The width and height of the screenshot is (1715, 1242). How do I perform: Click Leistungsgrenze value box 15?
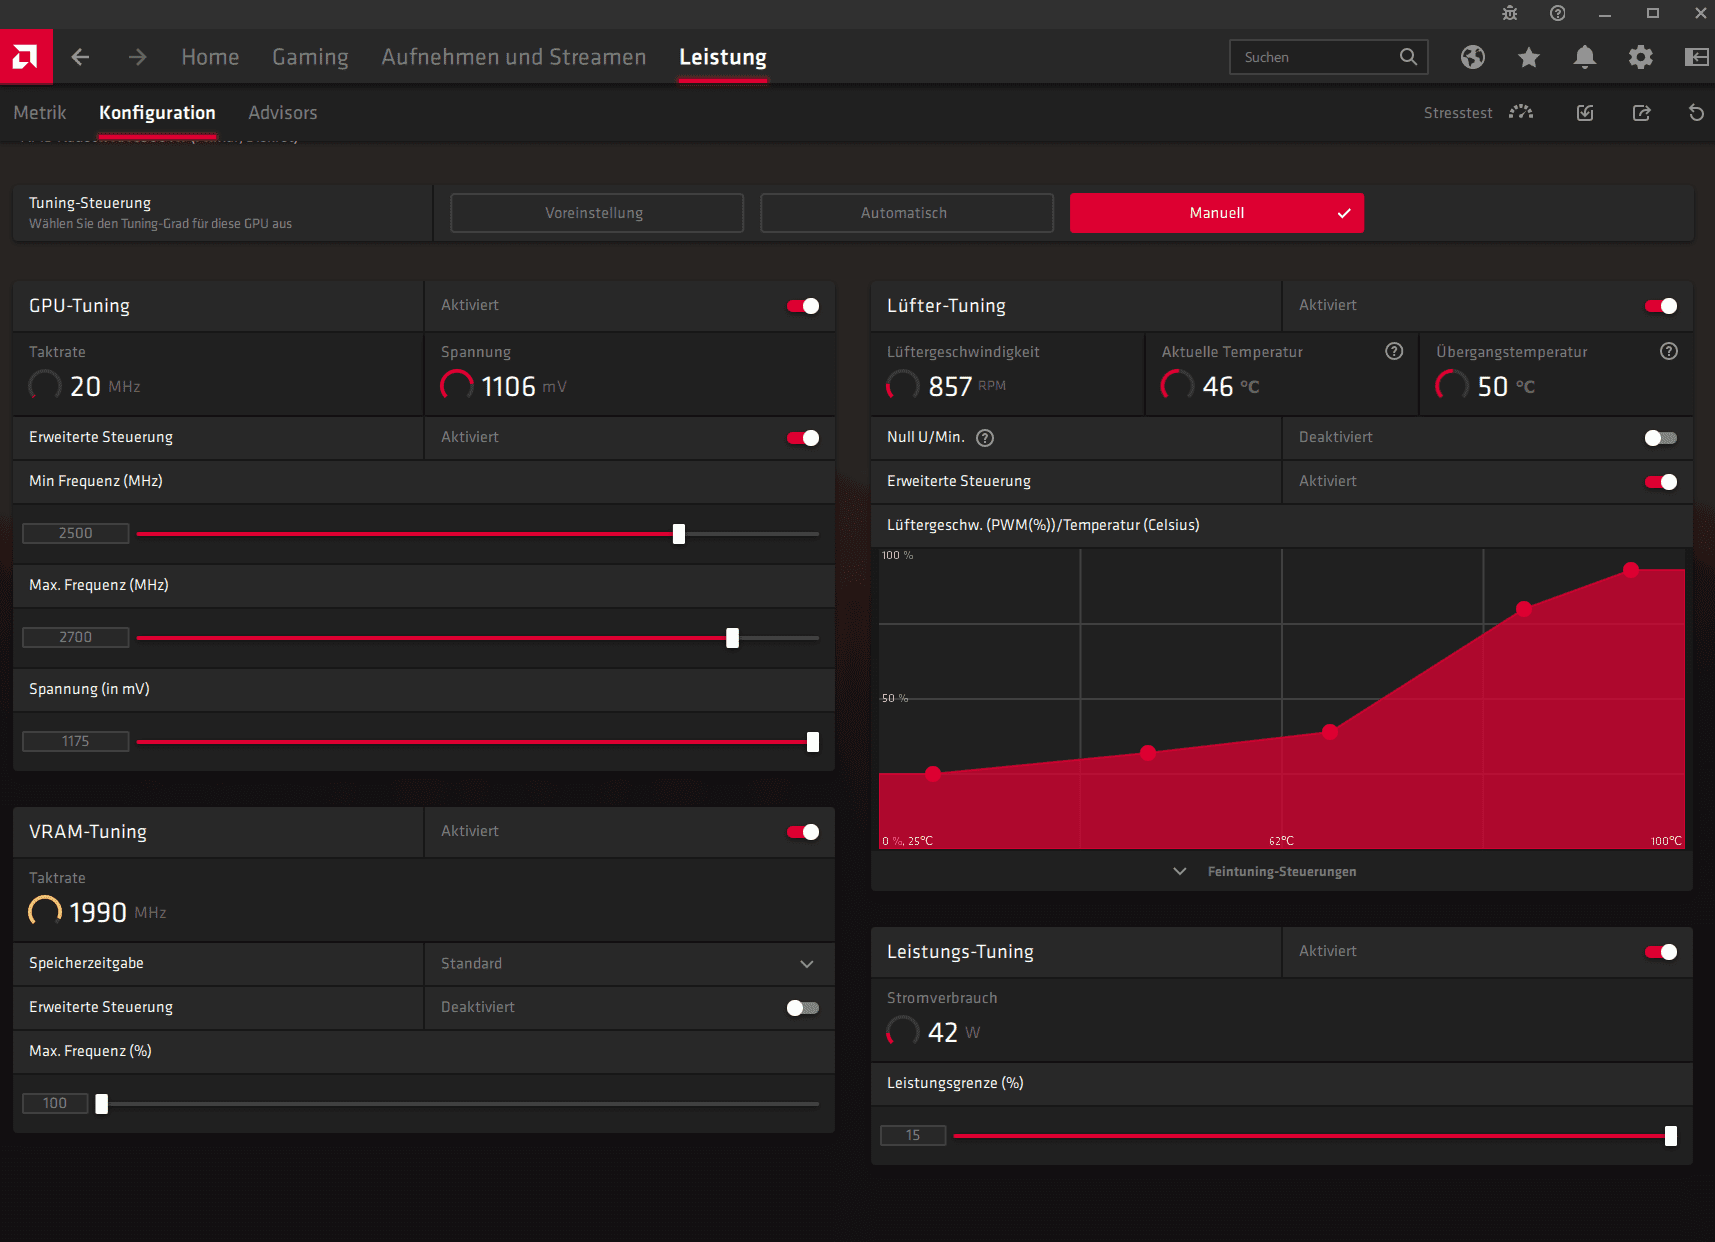[913, 1136]
